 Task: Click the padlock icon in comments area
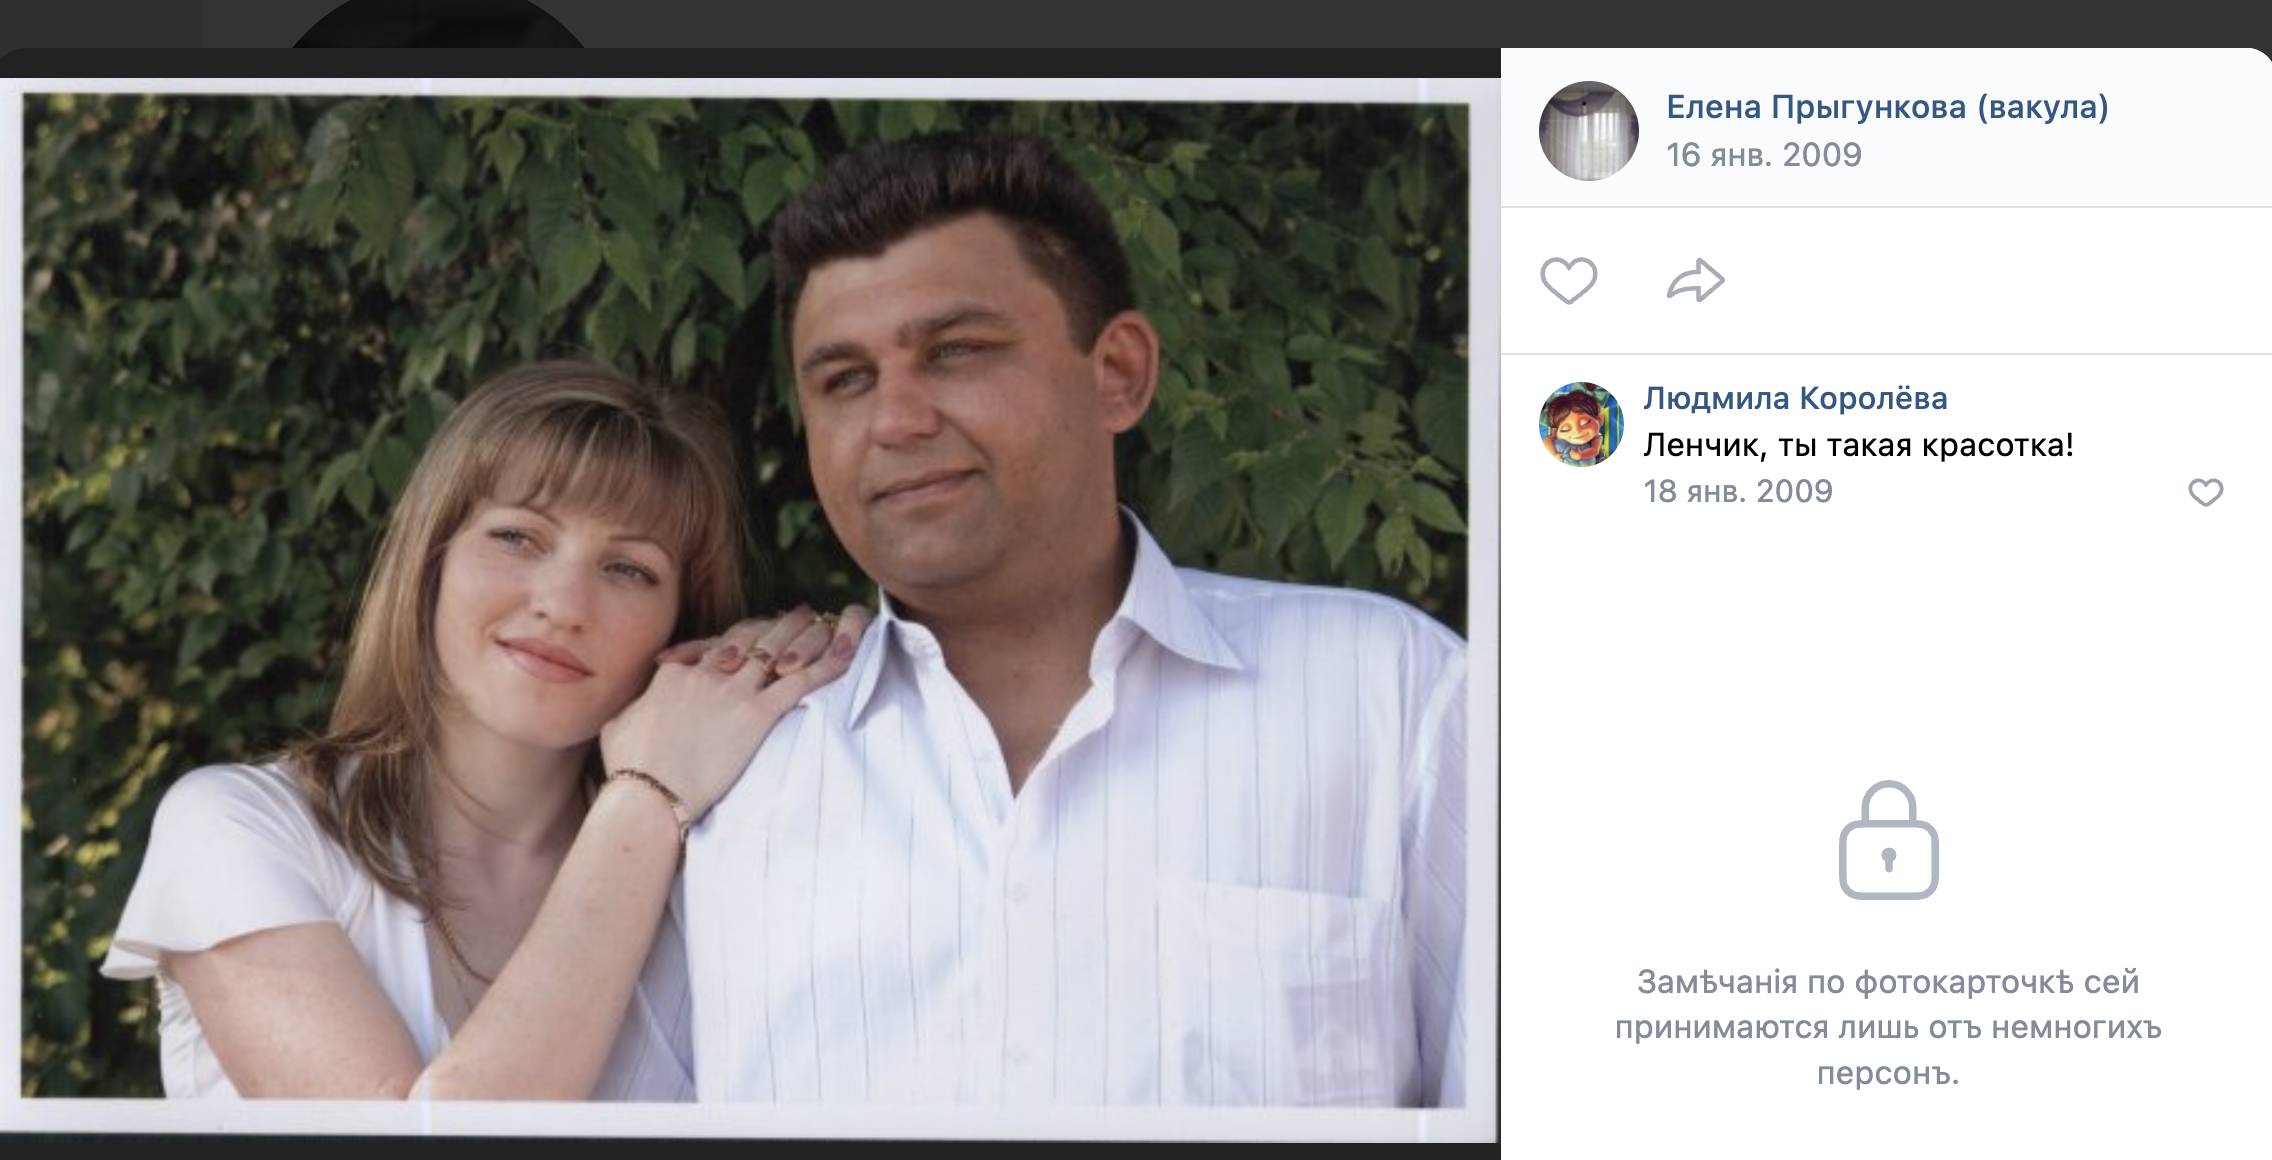coord(1888,840)
